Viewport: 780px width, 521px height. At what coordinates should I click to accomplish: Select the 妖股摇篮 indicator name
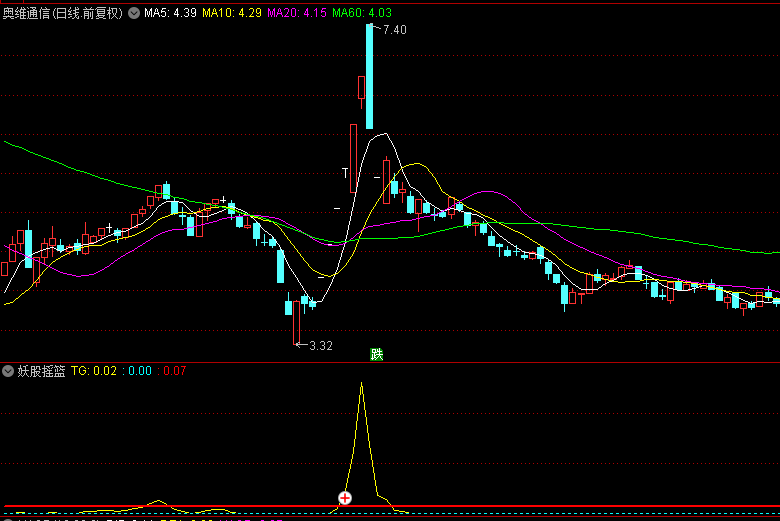pyautogui.click(x=42, y=371)
